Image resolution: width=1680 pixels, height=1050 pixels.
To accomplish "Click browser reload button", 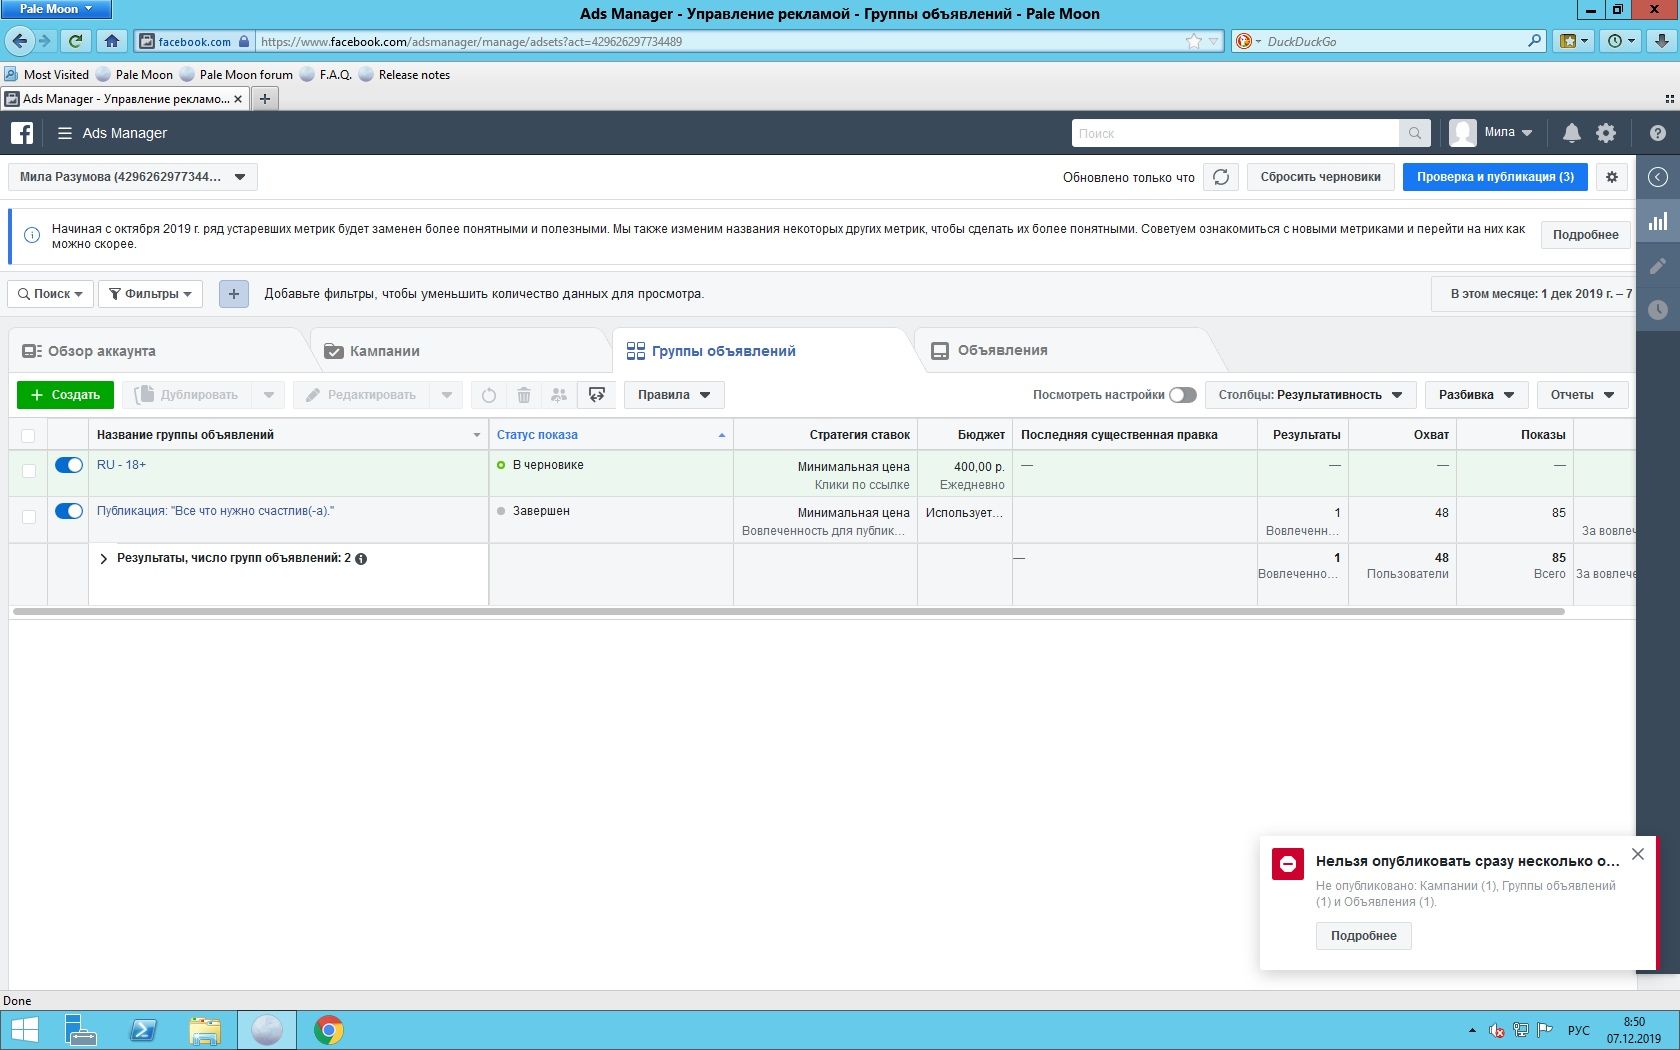I will pos(75,41).
